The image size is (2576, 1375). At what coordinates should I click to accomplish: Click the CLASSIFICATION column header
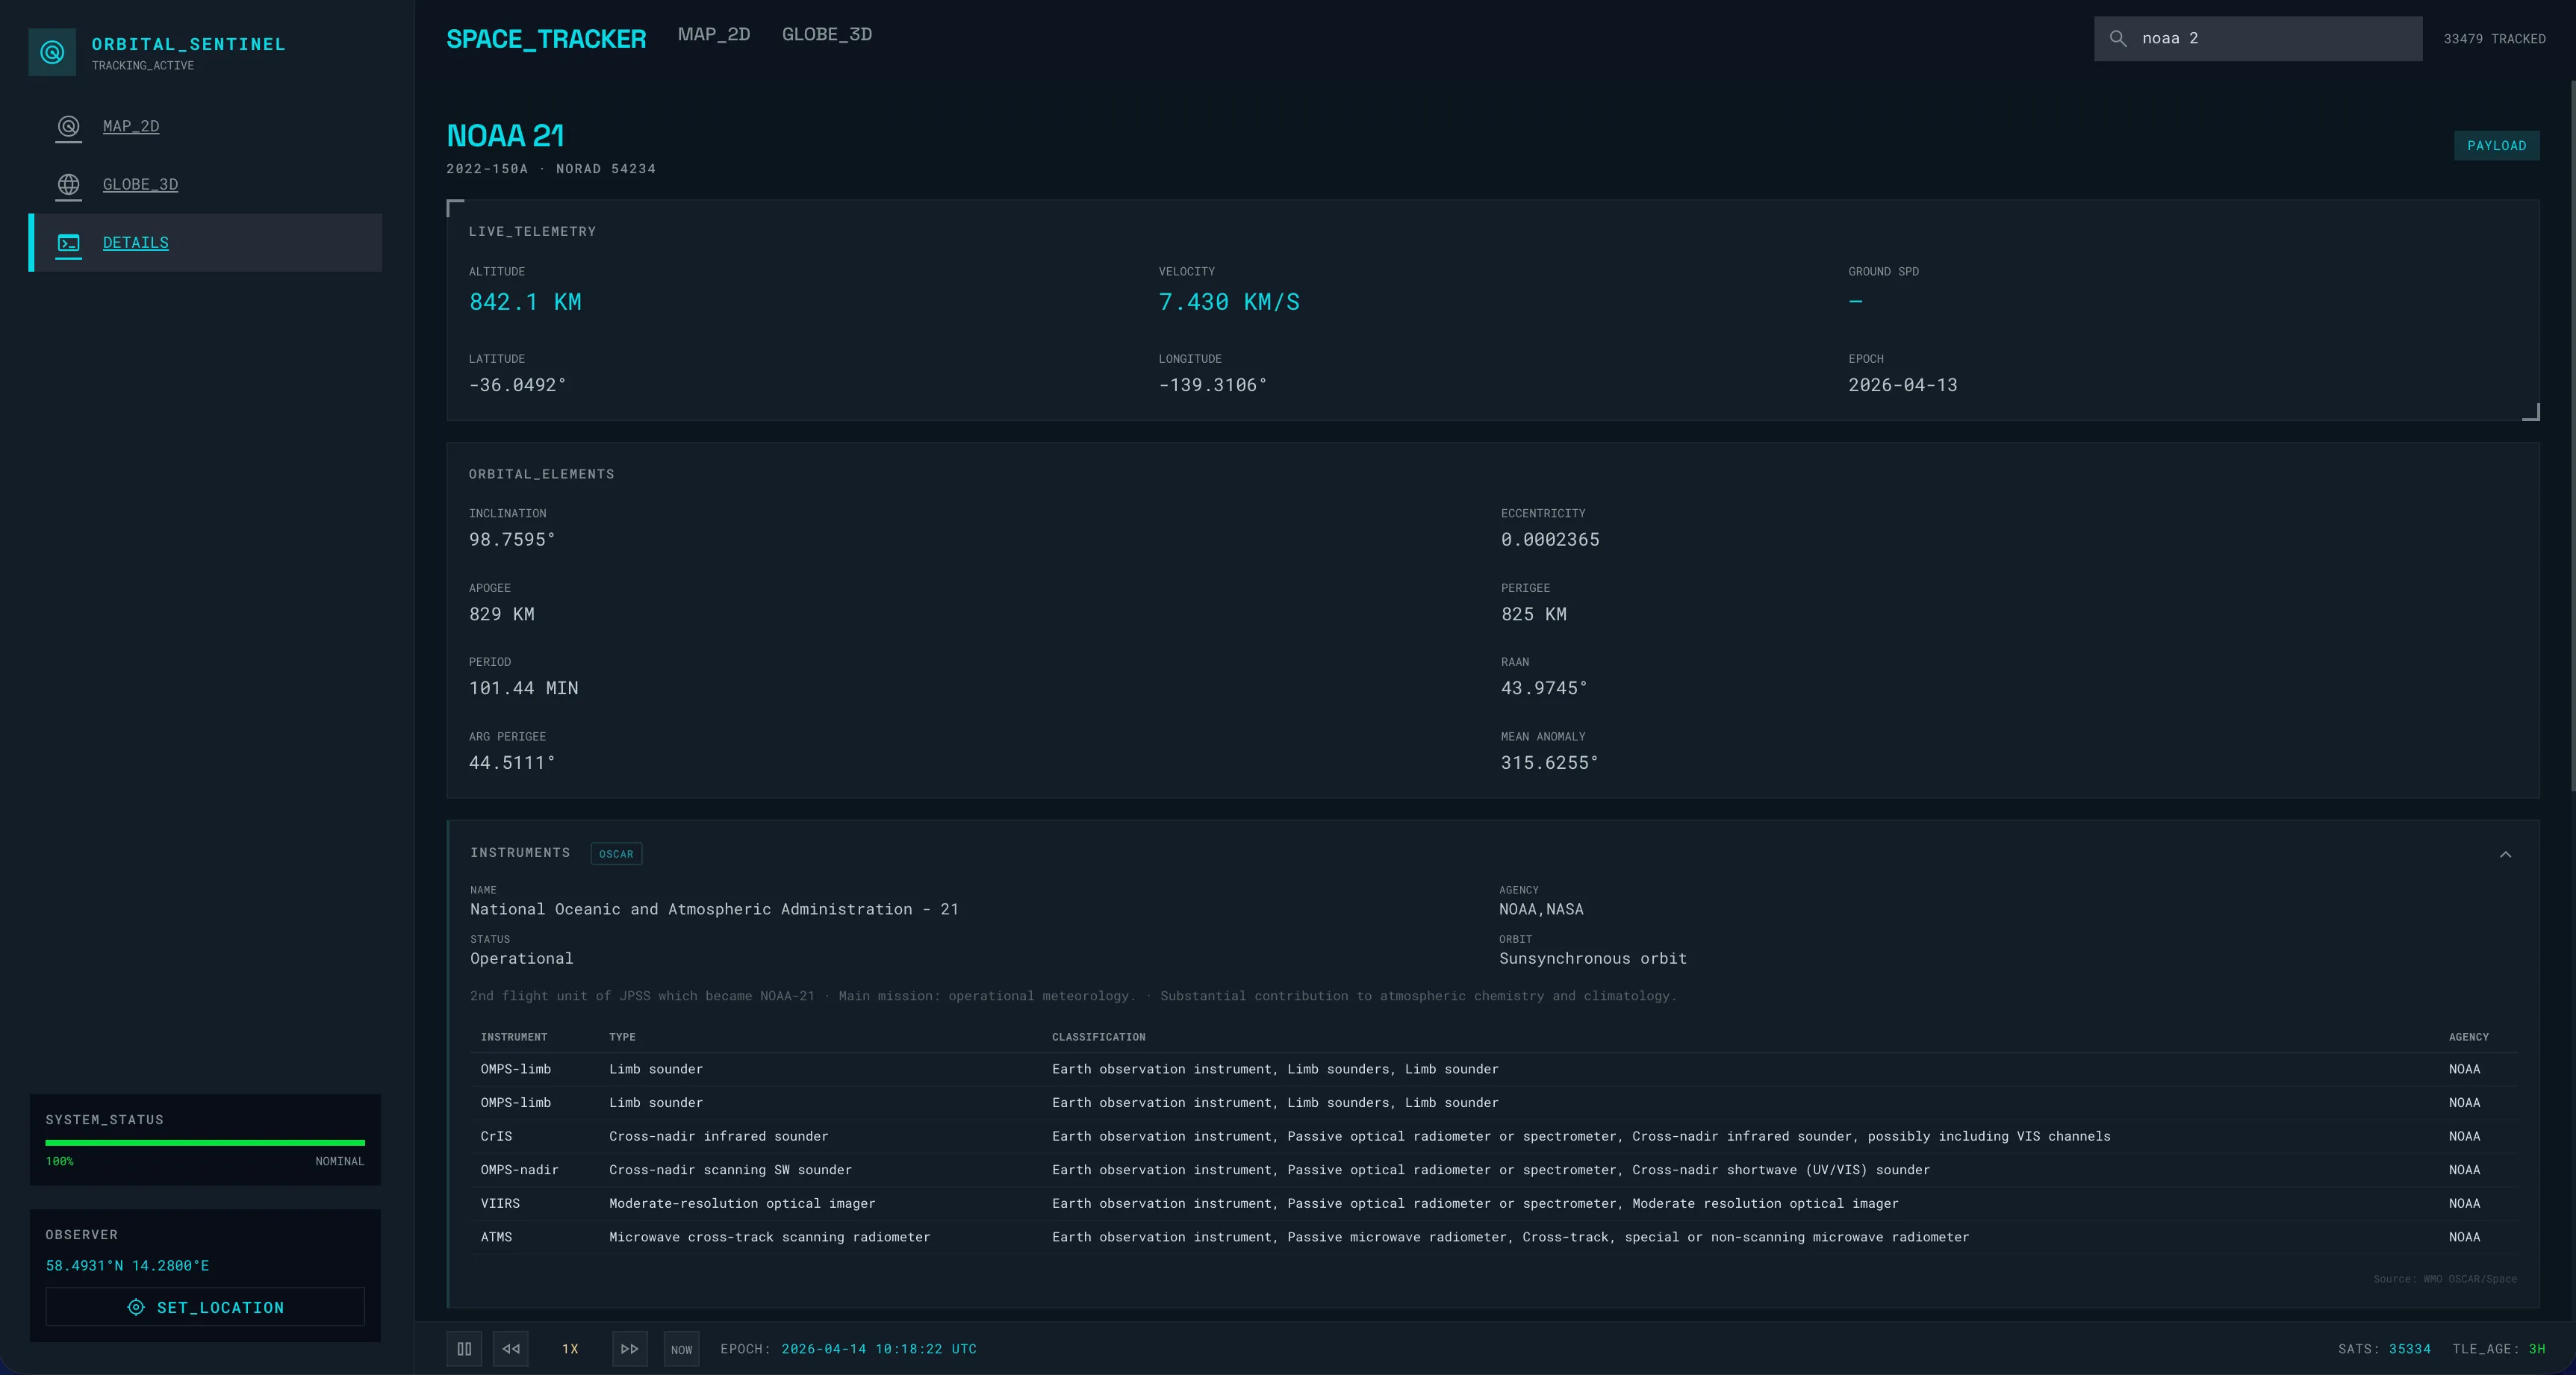coord(1098,1037)
